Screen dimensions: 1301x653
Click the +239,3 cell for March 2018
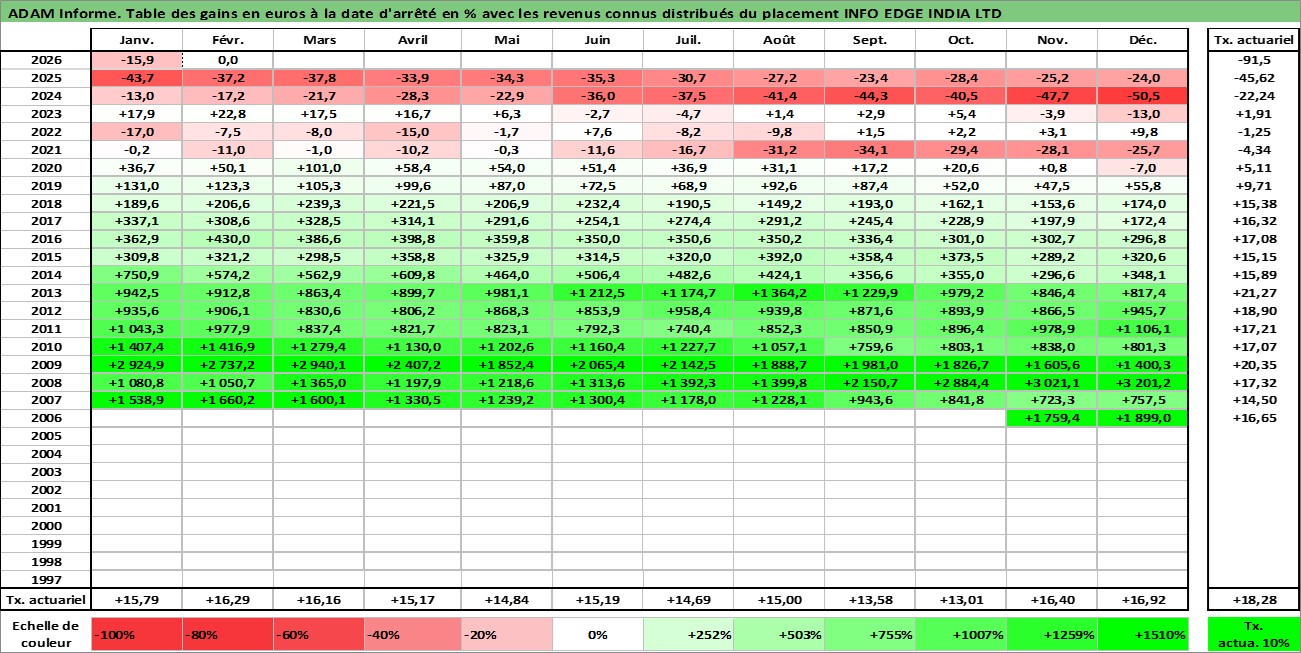tap(318, 203)
